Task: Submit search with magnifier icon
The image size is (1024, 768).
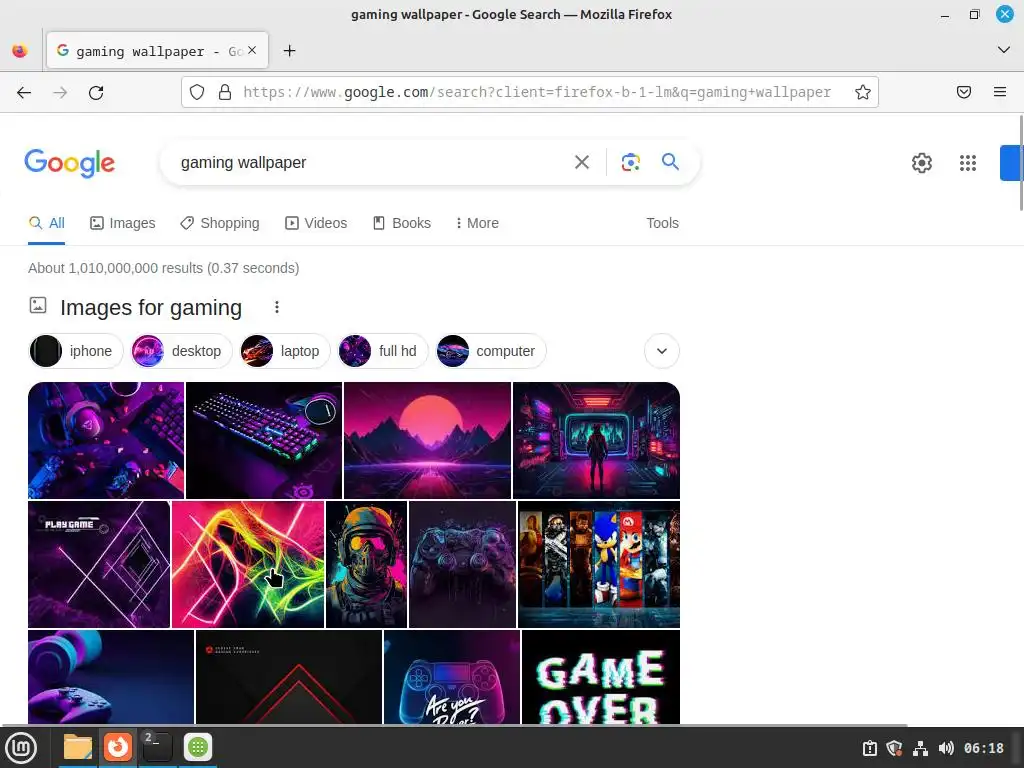Action: (x=670, y=161)
